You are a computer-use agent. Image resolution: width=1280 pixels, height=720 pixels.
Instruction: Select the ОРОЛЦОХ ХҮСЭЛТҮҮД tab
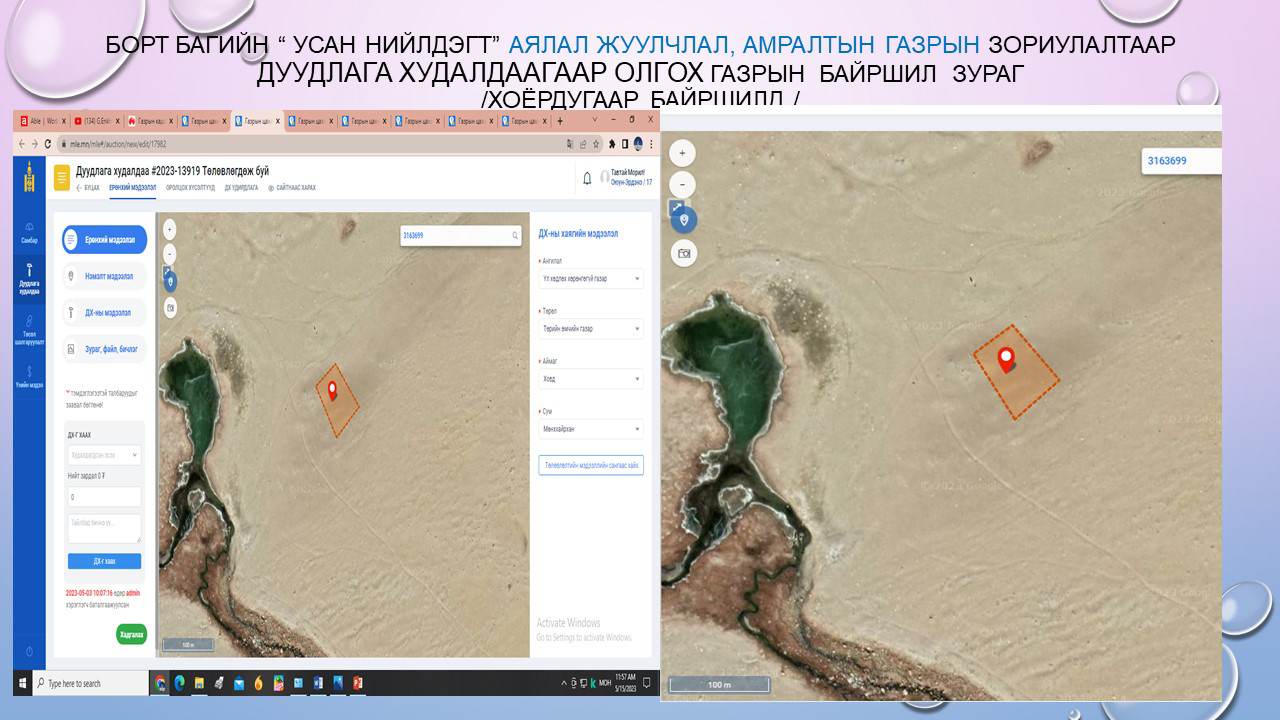[190, 187]
